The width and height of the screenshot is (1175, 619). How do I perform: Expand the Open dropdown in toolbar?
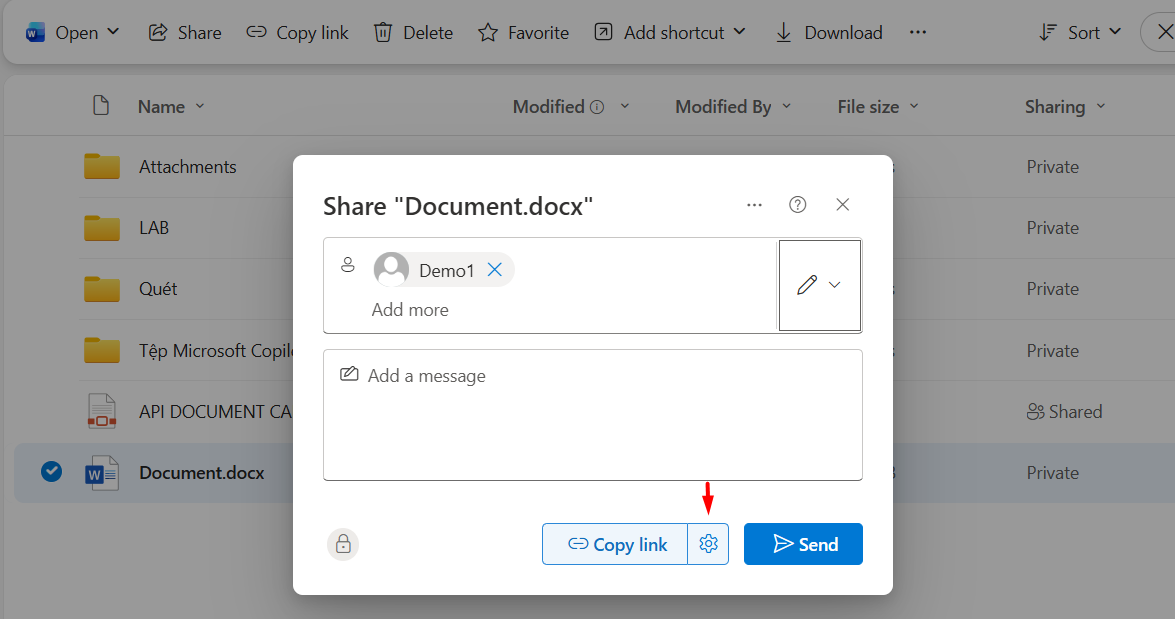point(73,32)
